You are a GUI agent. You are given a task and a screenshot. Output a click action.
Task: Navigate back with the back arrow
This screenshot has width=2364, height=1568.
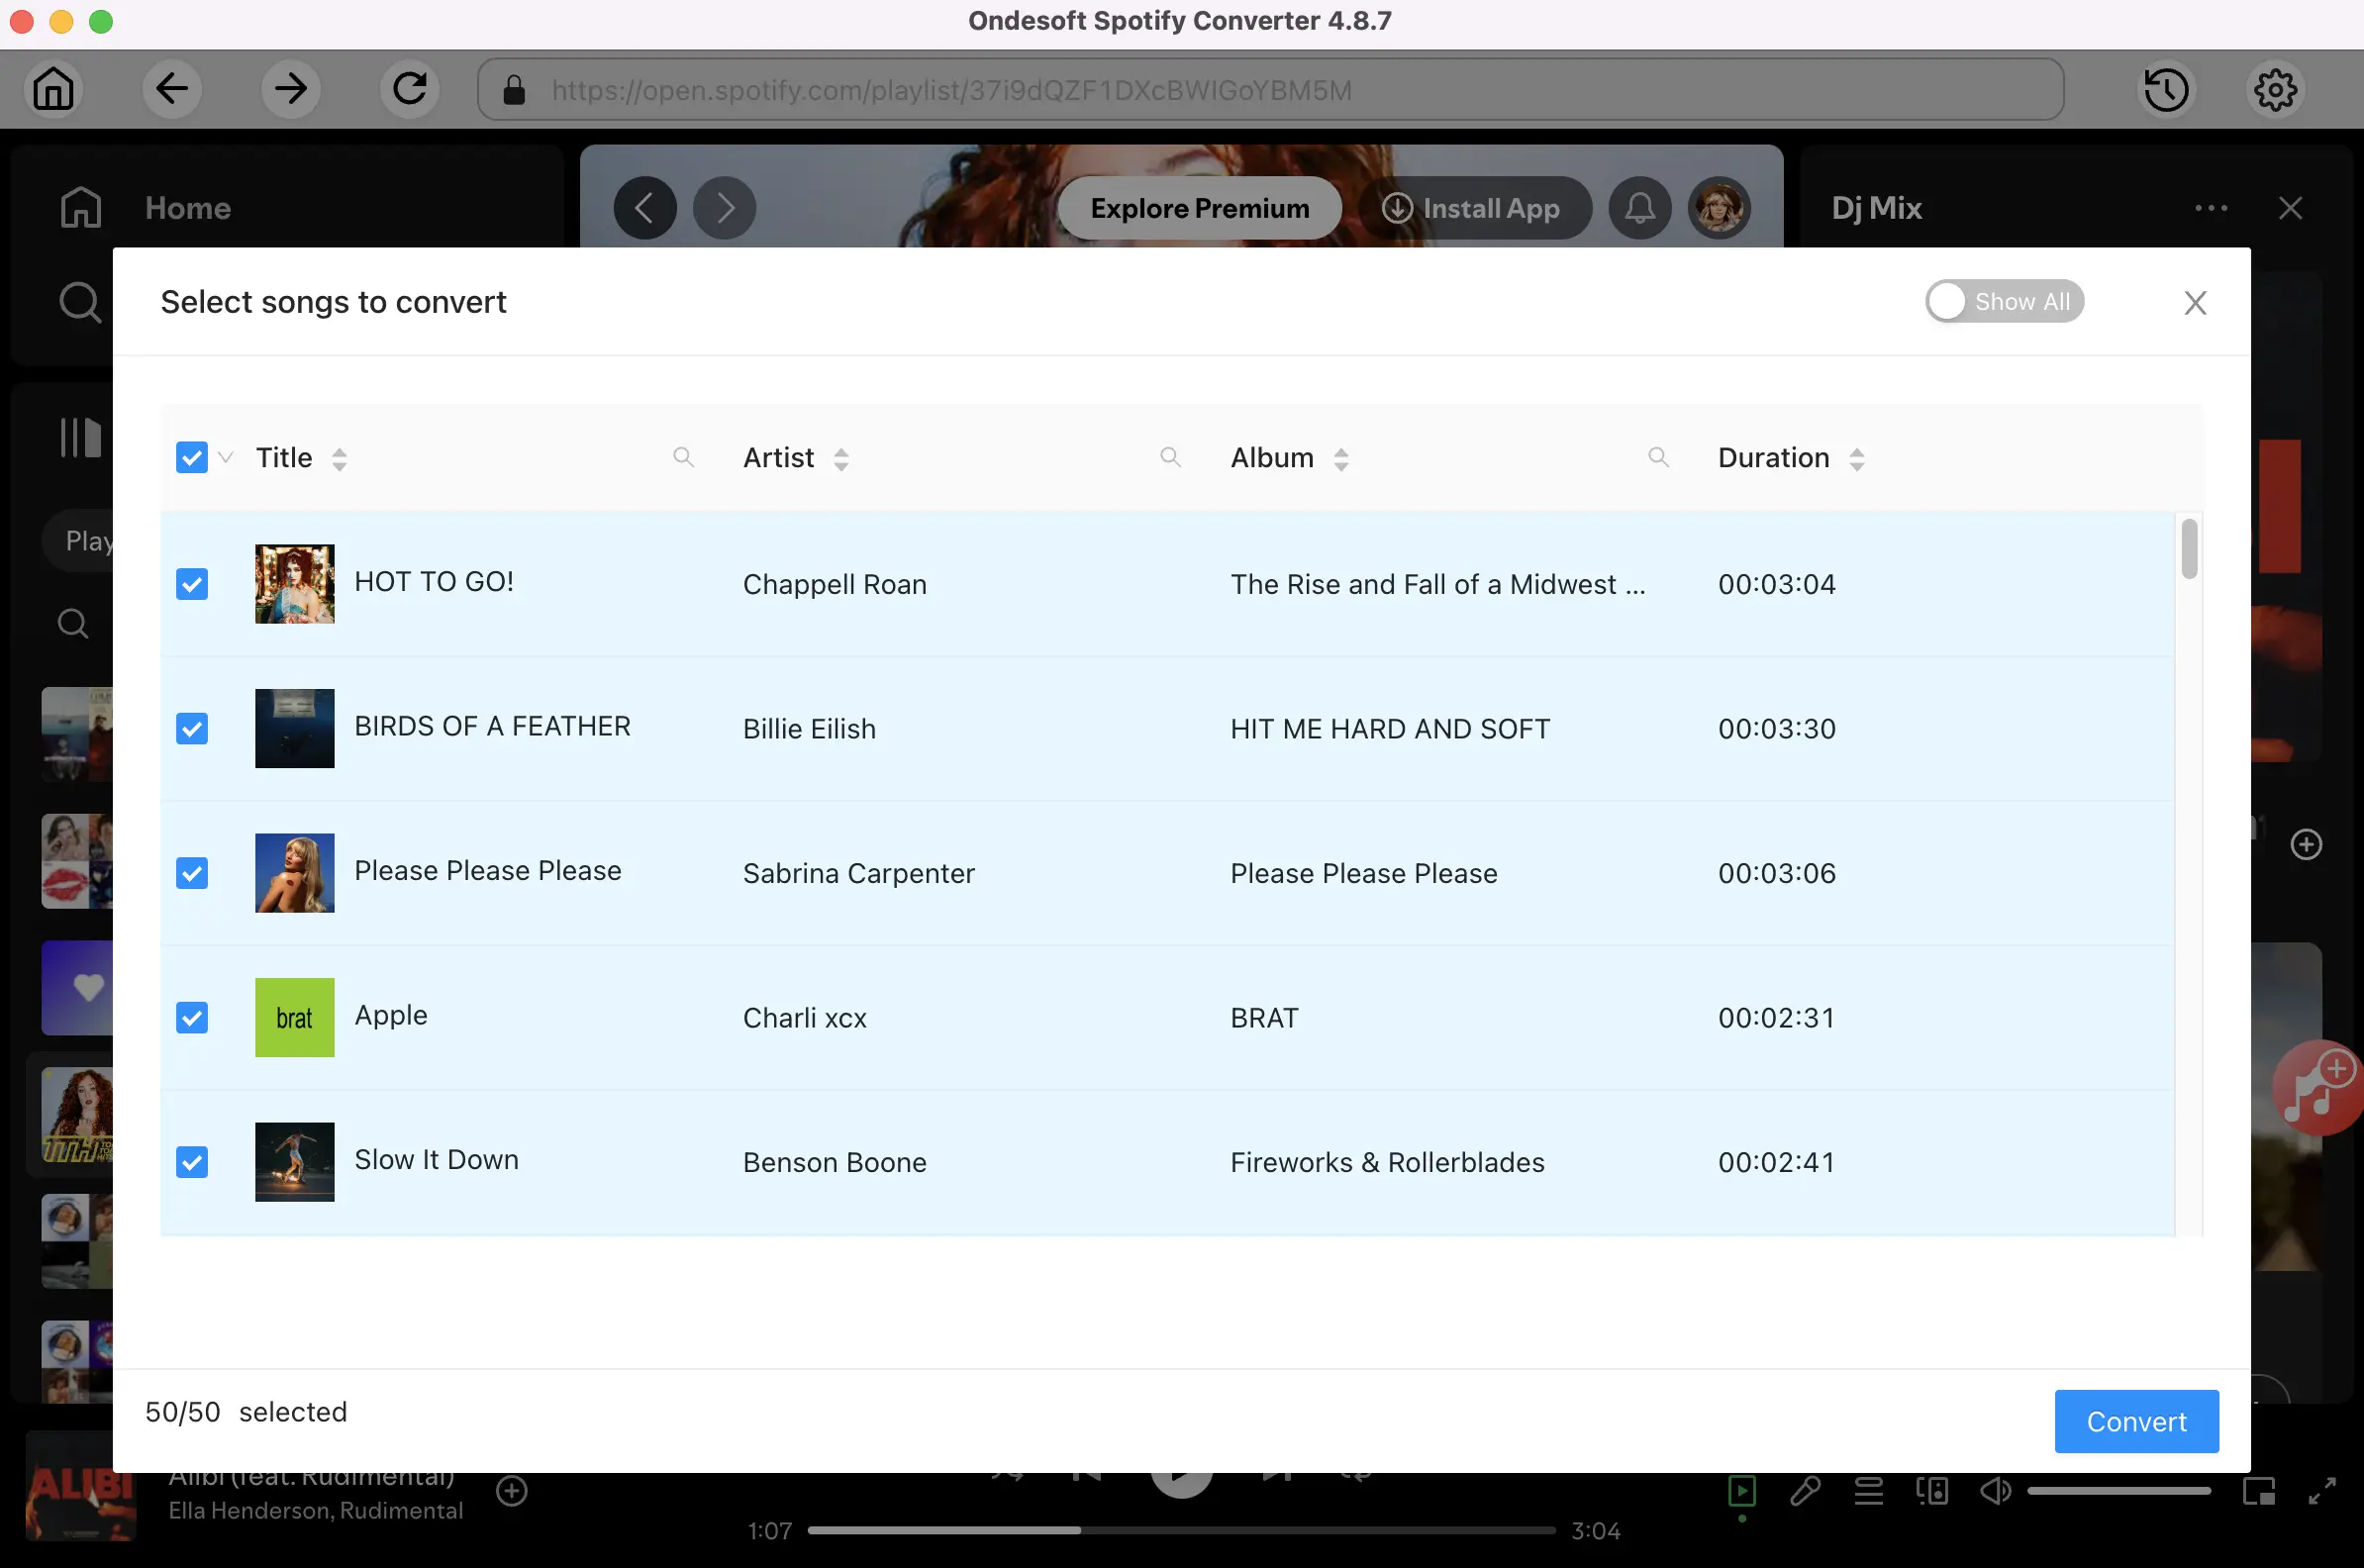pyautogui.click(x=171, y=89)
